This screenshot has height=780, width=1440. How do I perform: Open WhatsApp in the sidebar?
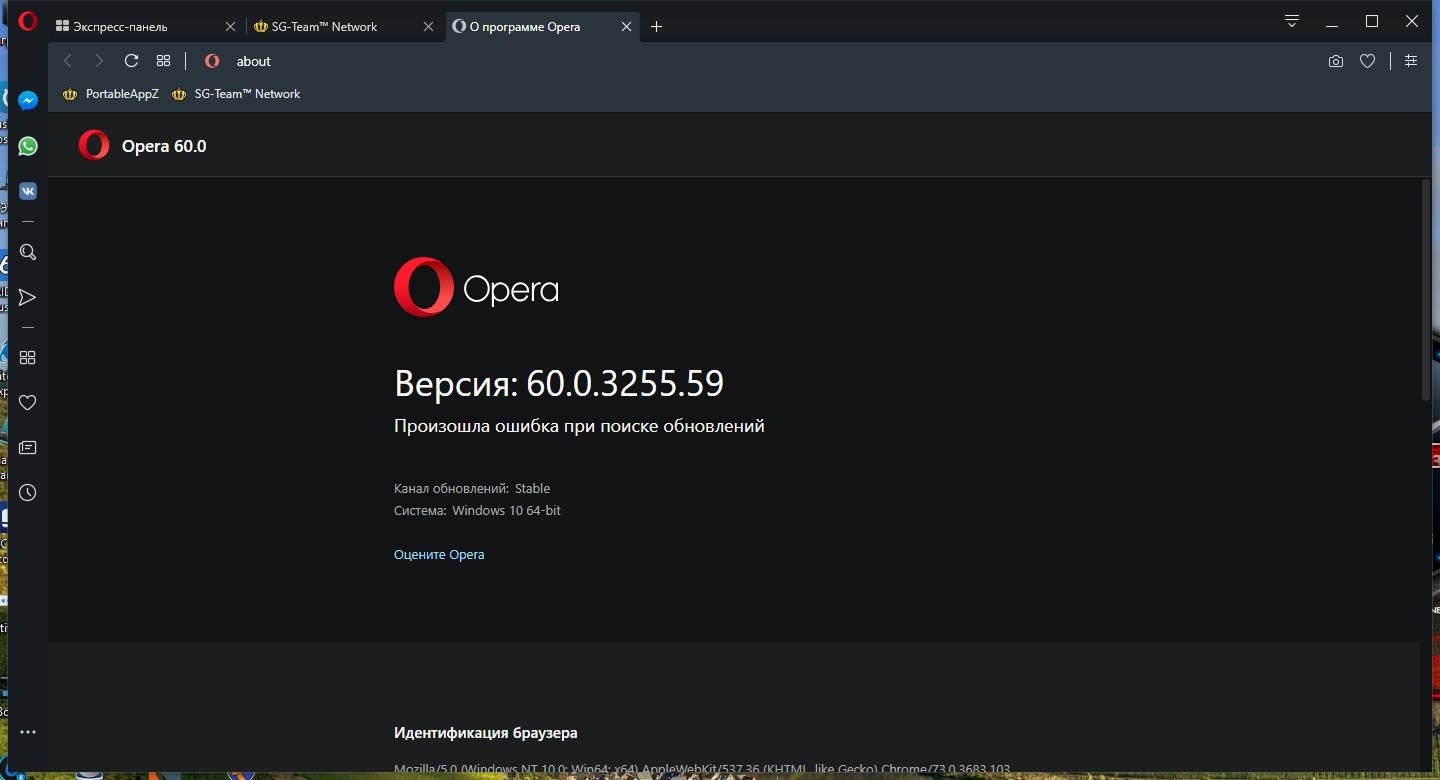[28, 146]
